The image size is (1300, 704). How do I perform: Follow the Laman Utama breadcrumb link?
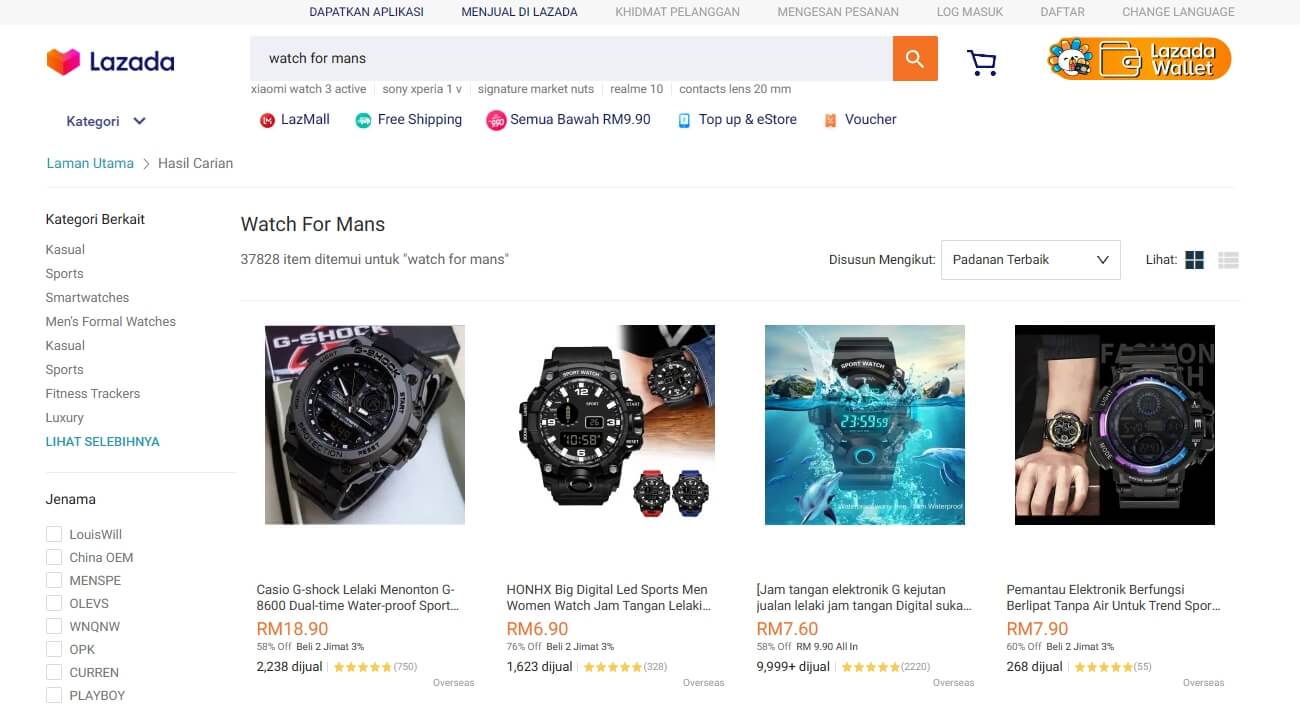[90, 163]
